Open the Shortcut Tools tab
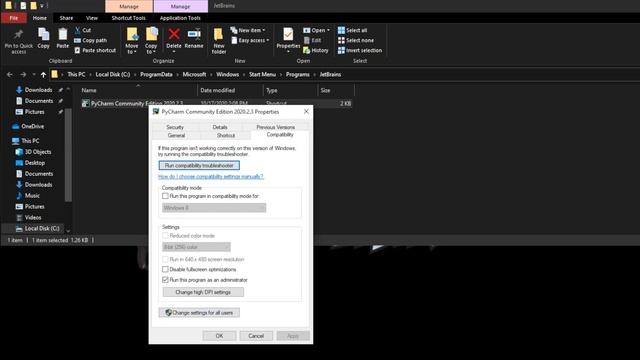This screenshot has width=640, height=360. click(129, 18)
